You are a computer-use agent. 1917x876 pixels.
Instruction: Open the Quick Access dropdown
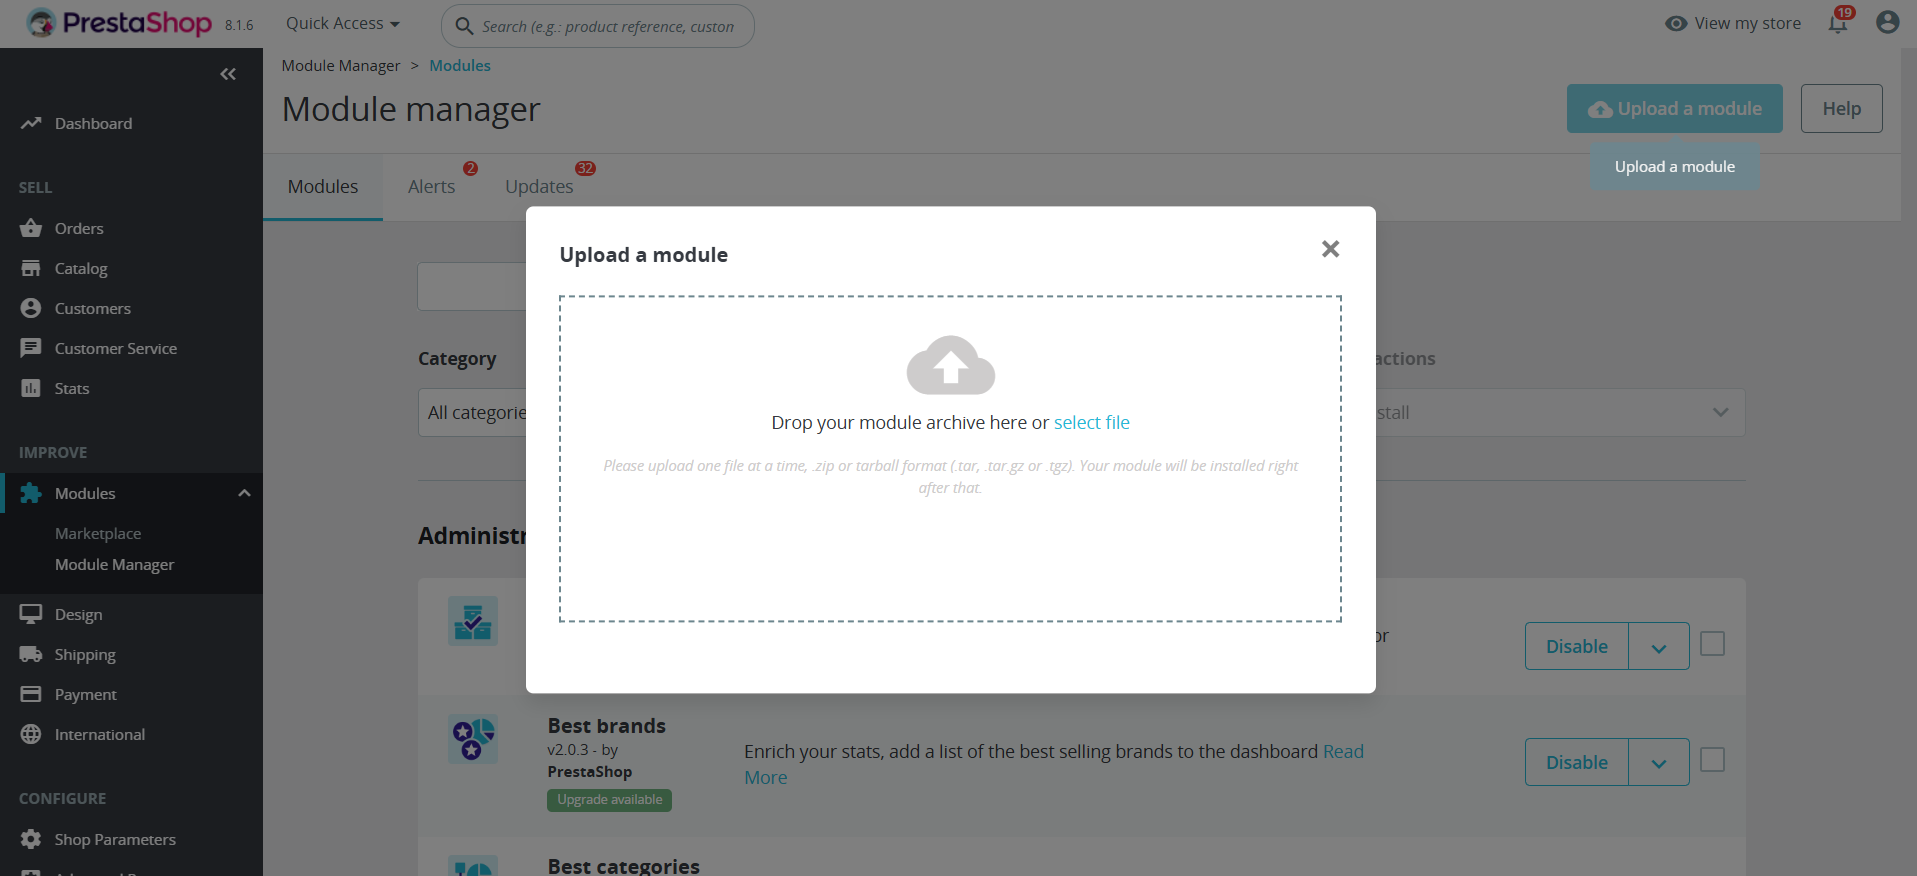tap(342, 23)
